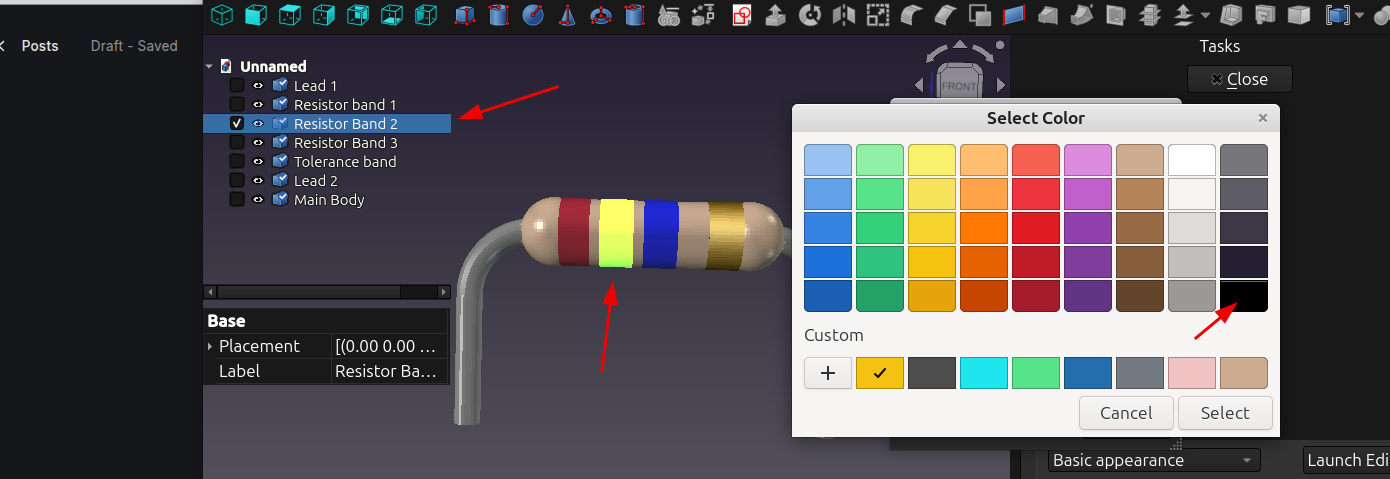Check the Main Body checkbox
This screenshot has height=479, width=1390.
[237, 200]
